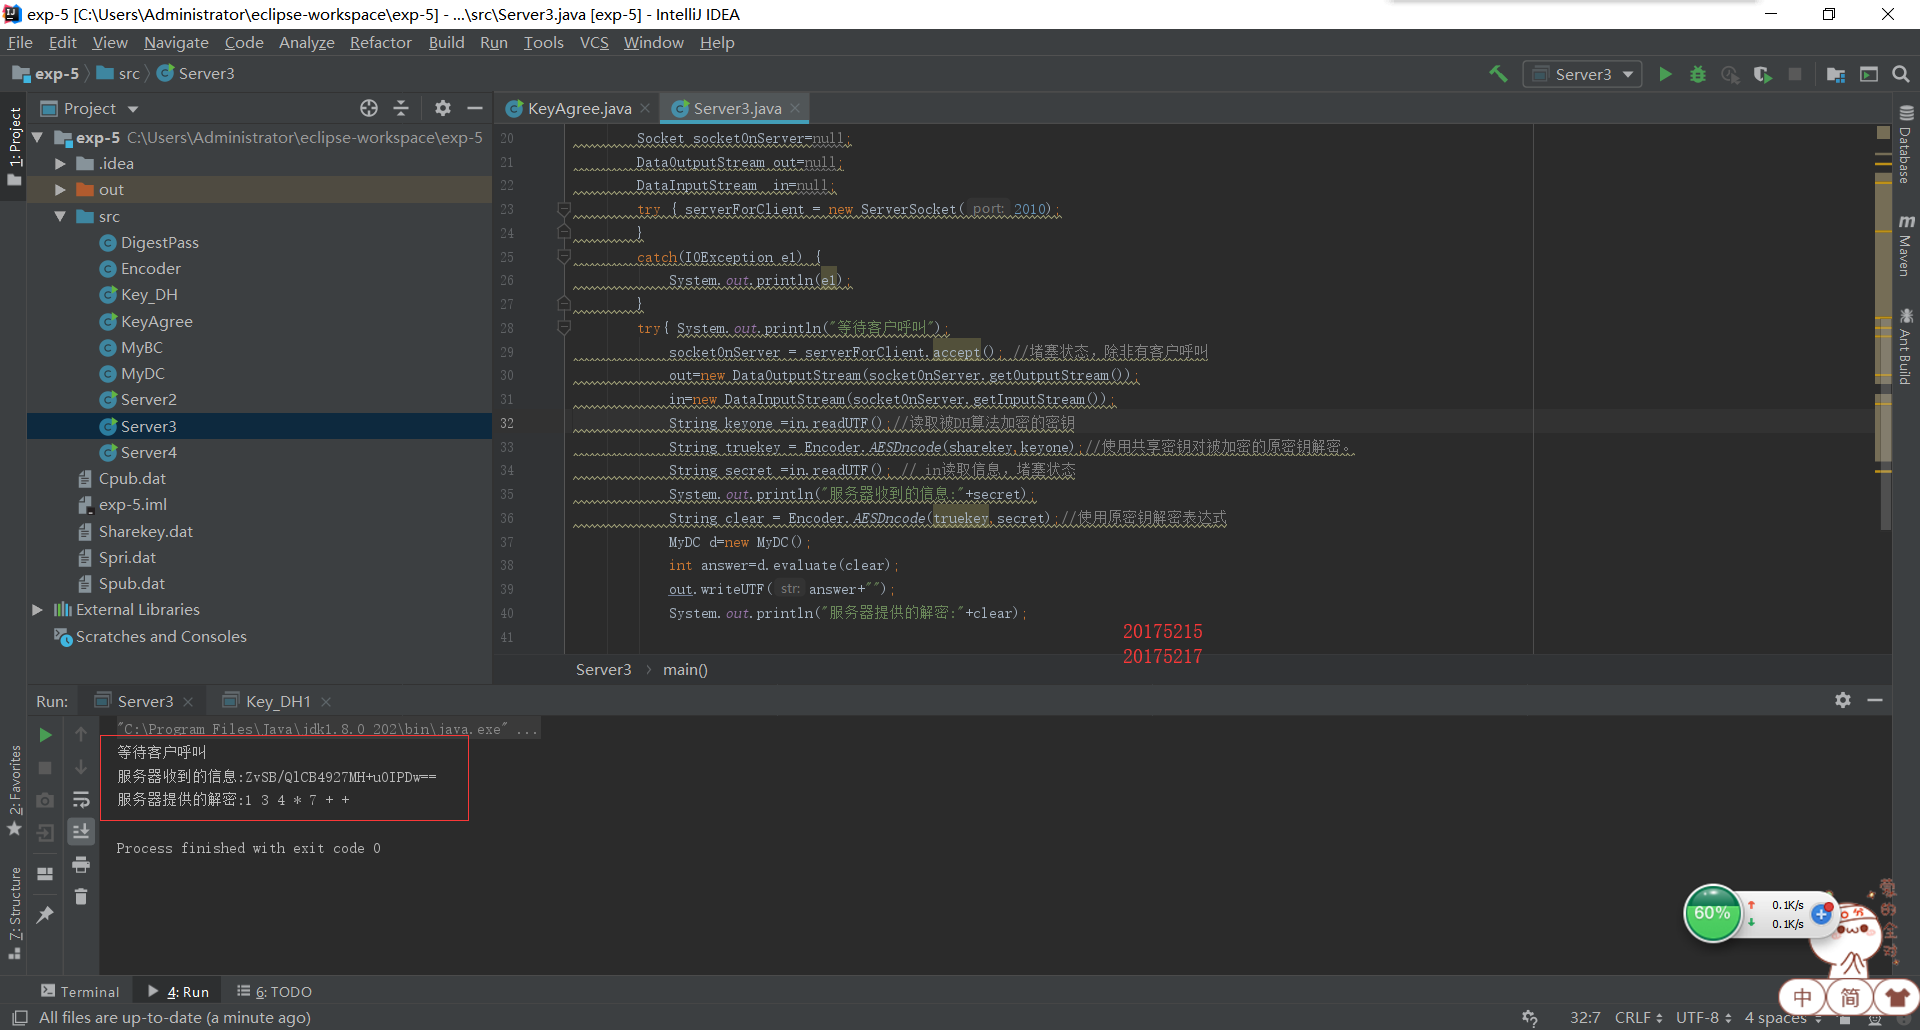Click the down-arrow navigation in Run panel
The image size is (1920, 1030).
click(81, 768)
